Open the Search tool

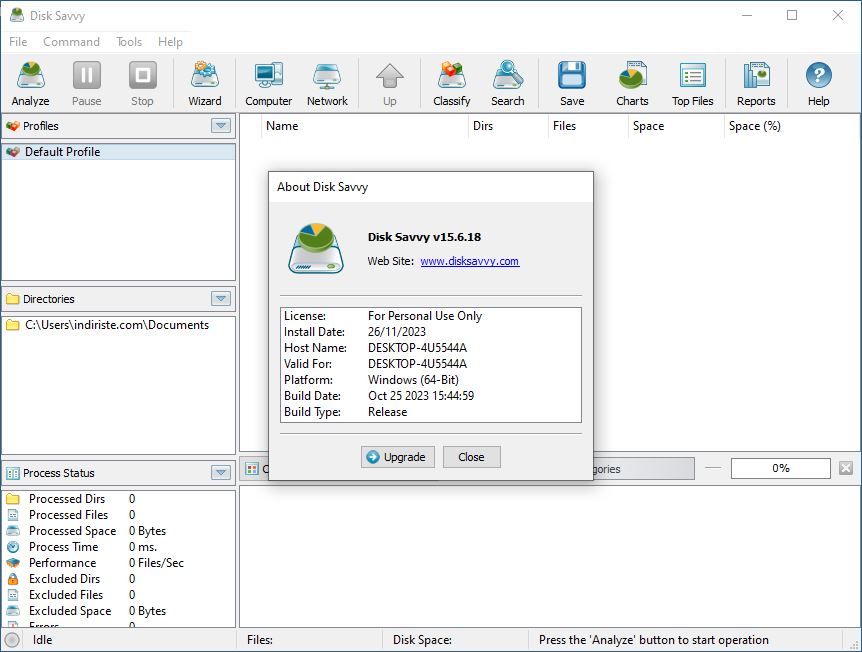pos(507,84)
